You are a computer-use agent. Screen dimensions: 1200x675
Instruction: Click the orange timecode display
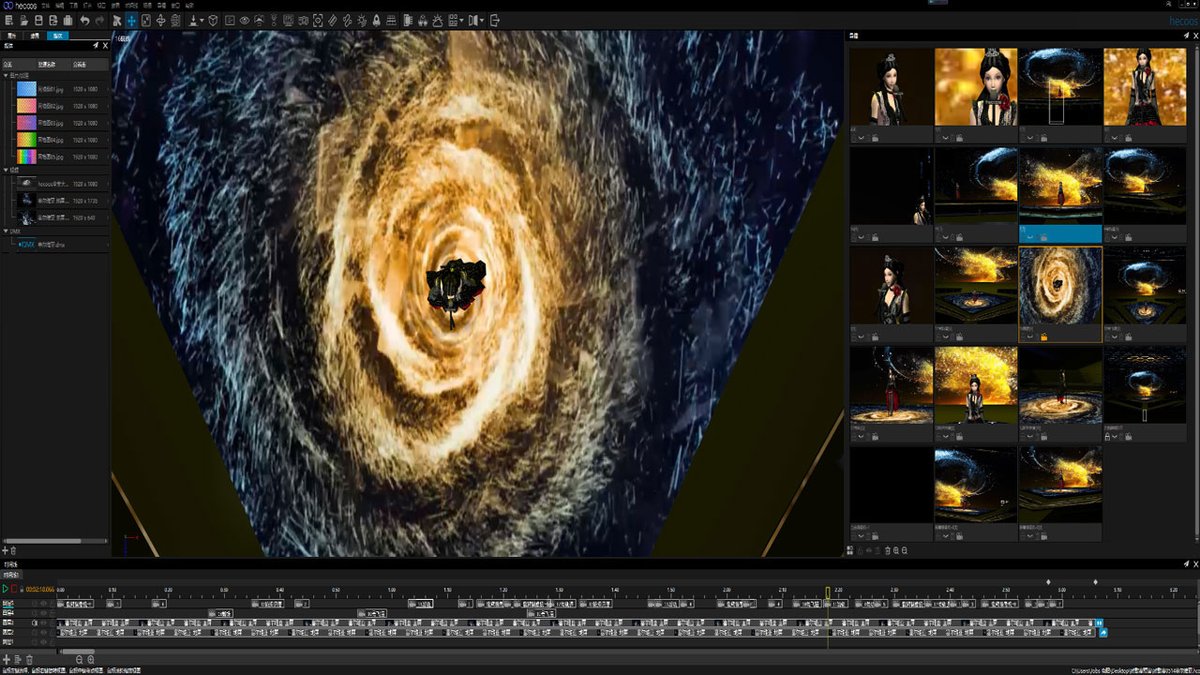click(x=40, y=589)
